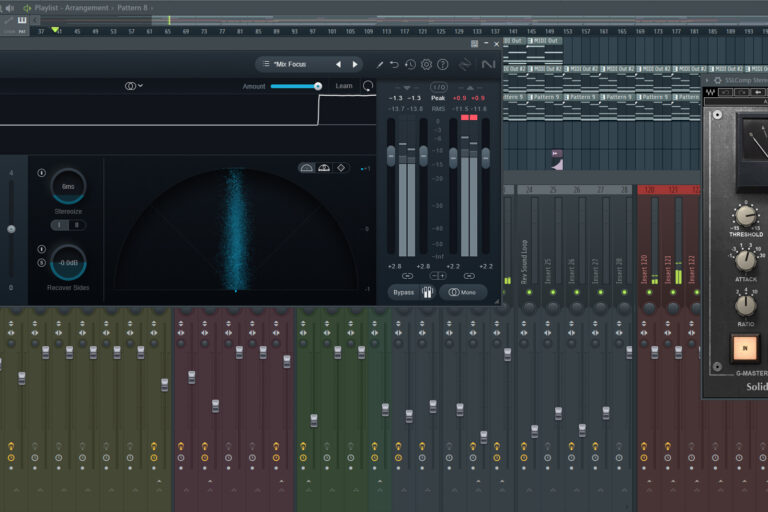Select Stereoize mode I
768x512 pixels.
(x=60, y=225)
